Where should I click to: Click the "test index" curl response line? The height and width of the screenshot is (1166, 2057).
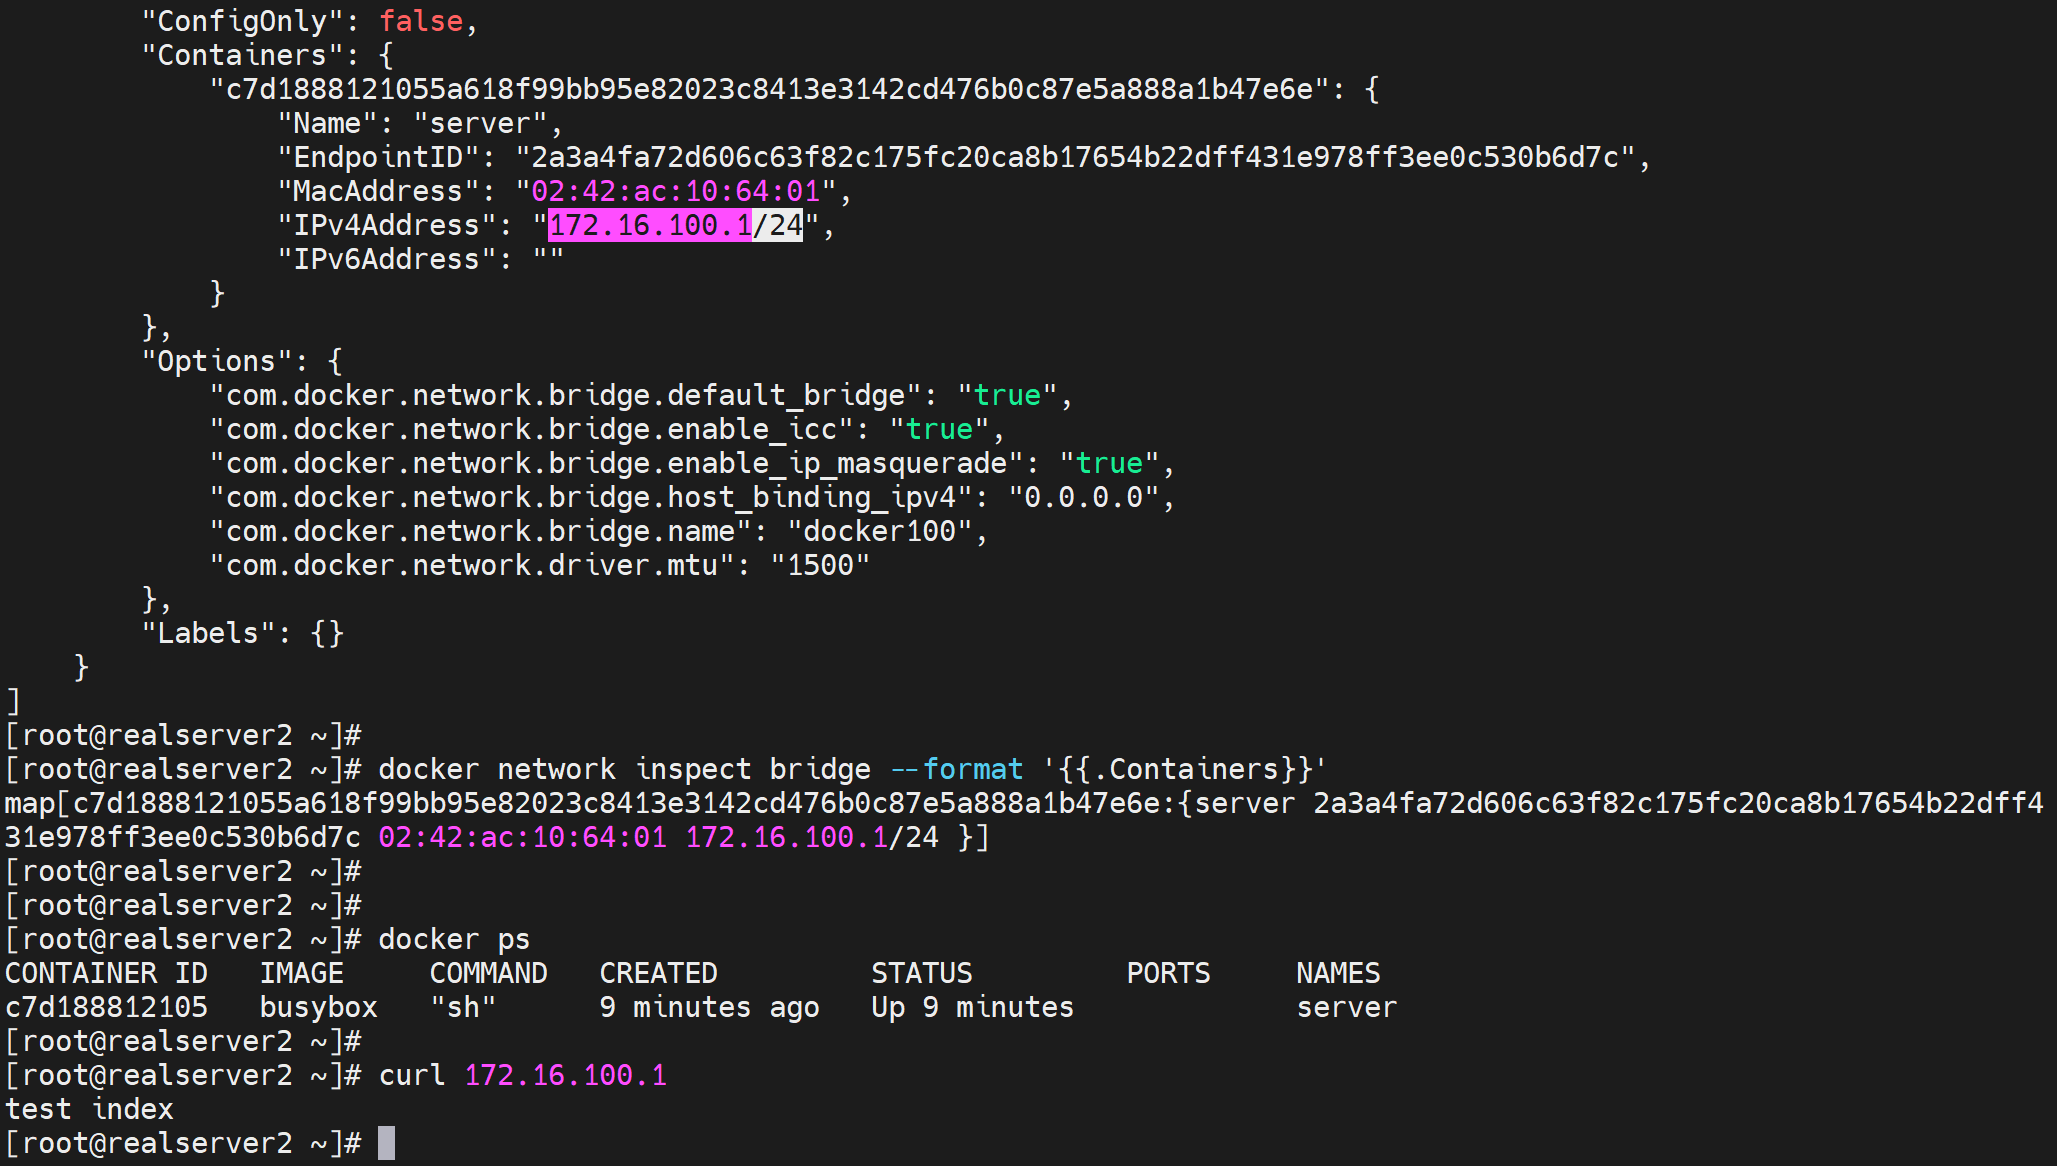[x=89, y=1109]
